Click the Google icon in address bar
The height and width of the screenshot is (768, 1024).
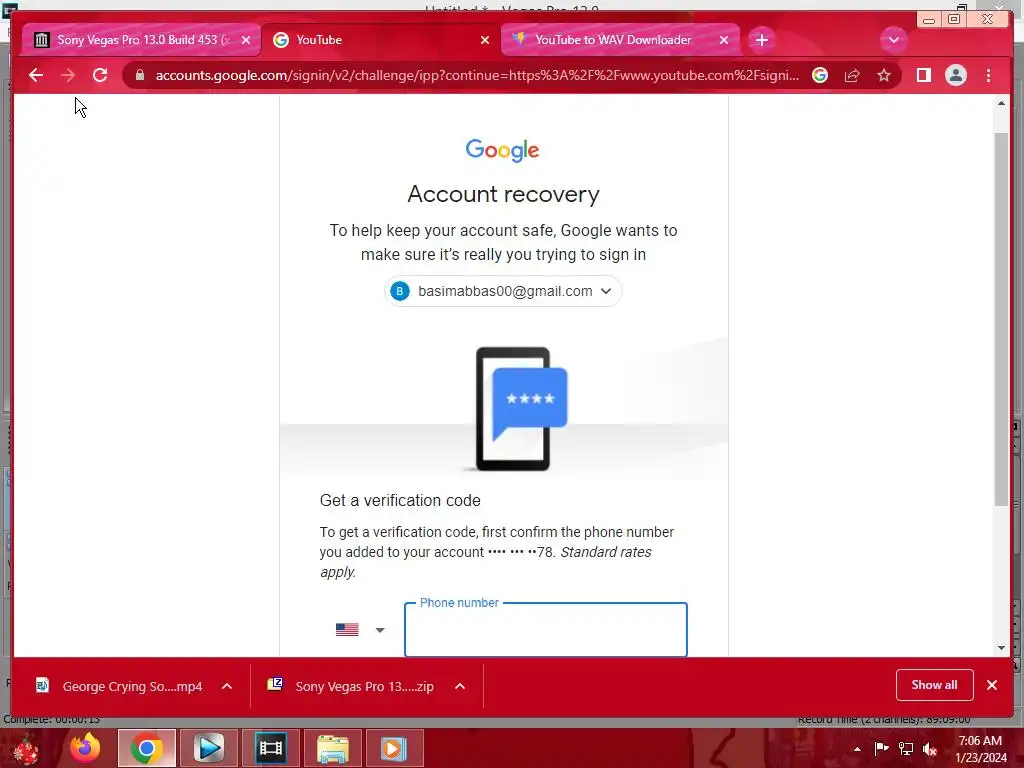pyautogui.click(x=820, y=75)
